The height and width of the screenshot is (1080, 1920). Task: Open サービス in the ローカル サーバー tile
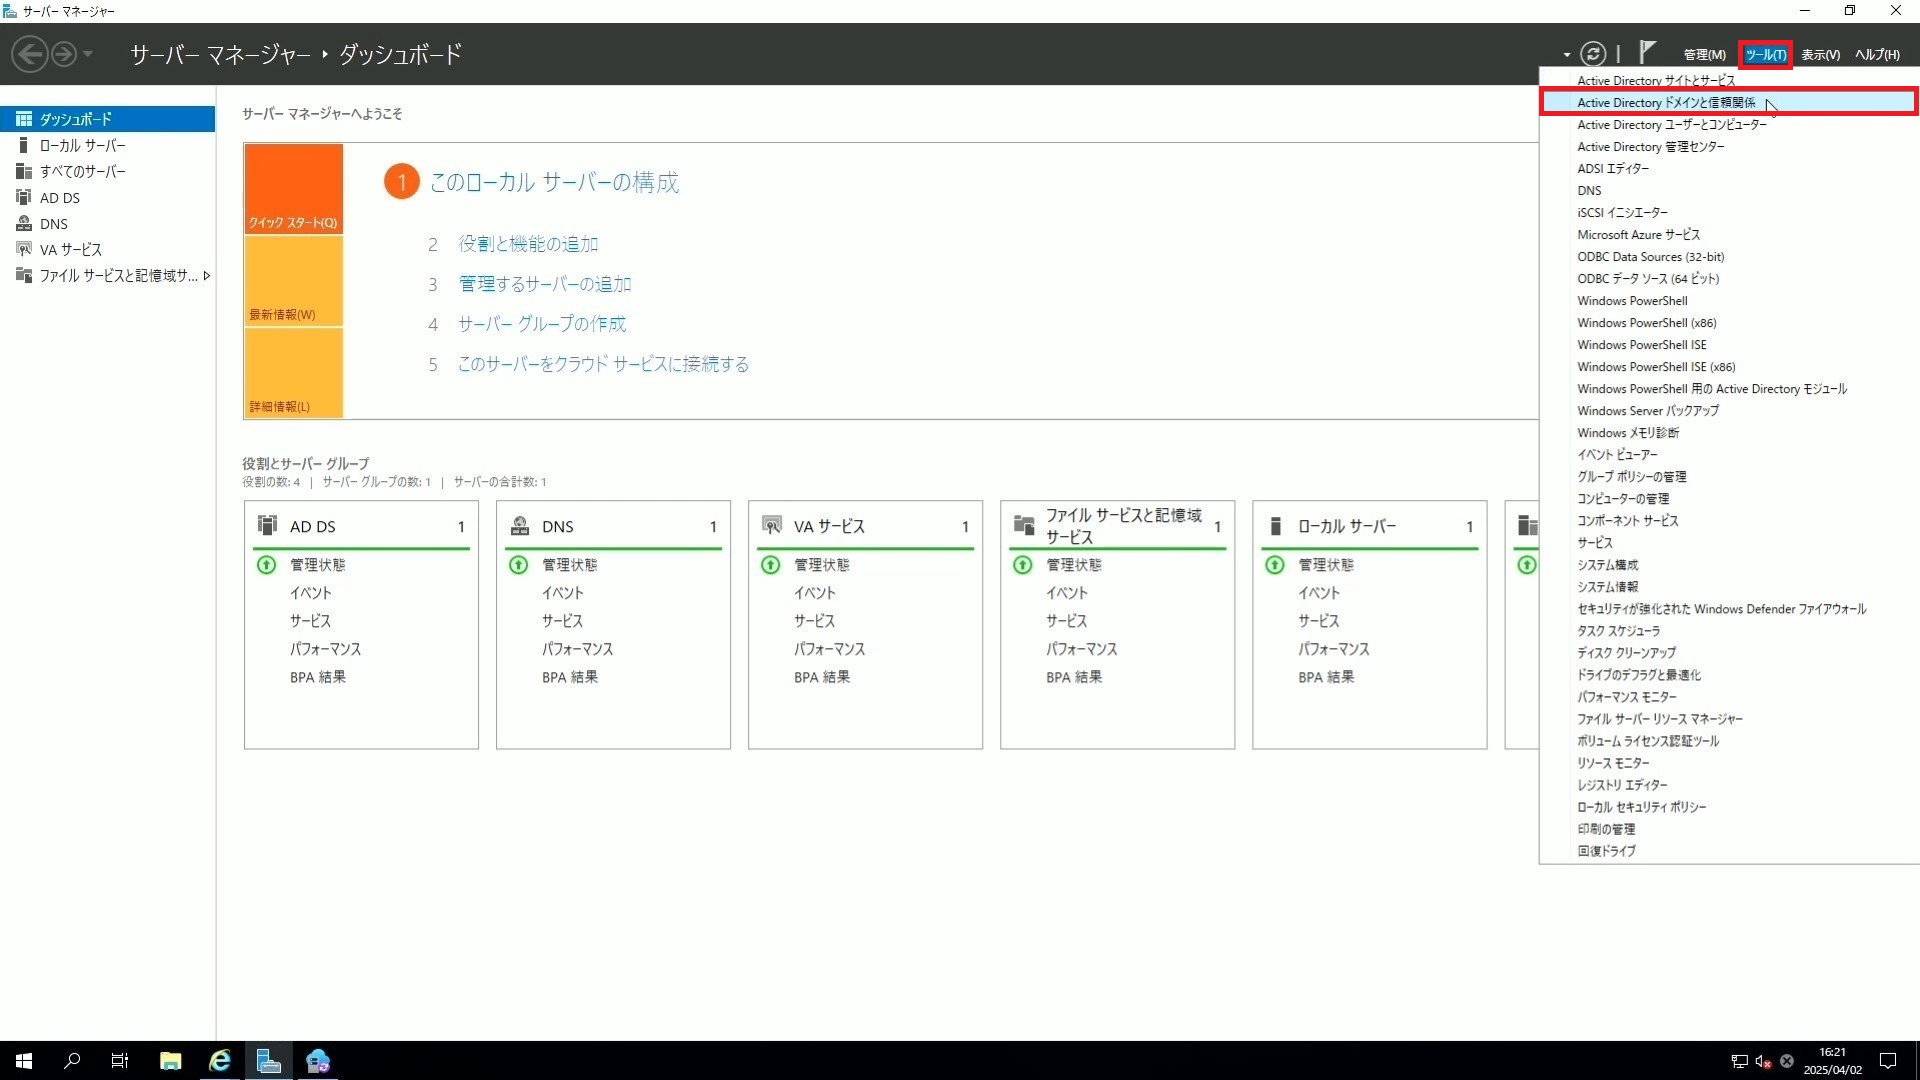(x=1318, y=621)
